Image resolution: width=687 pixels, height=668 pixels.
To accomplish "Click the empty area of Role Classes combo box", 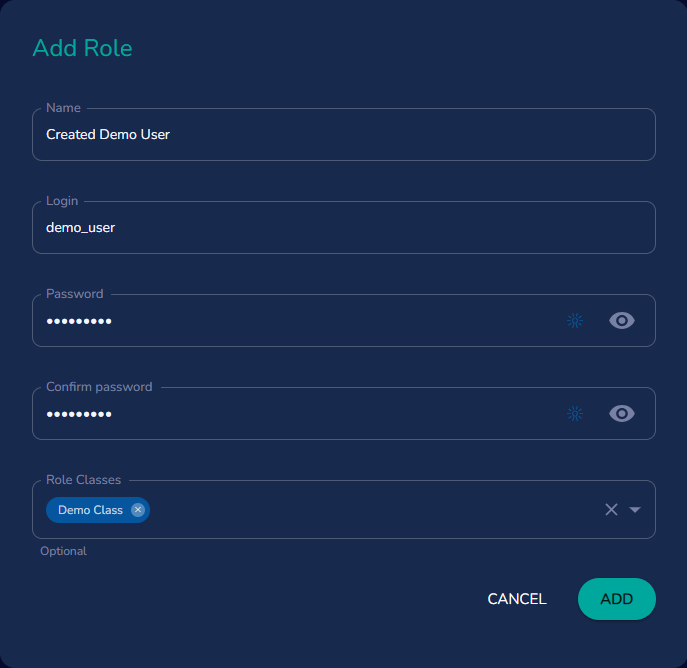I will (370, 510).
